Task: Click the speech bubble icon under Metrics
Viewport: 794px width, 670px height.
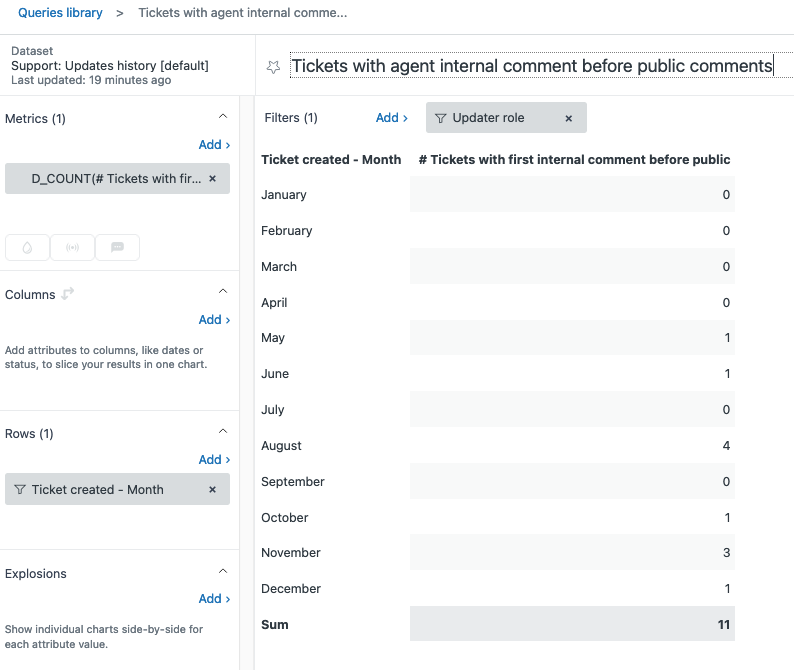Action: (x=118, y=247)
